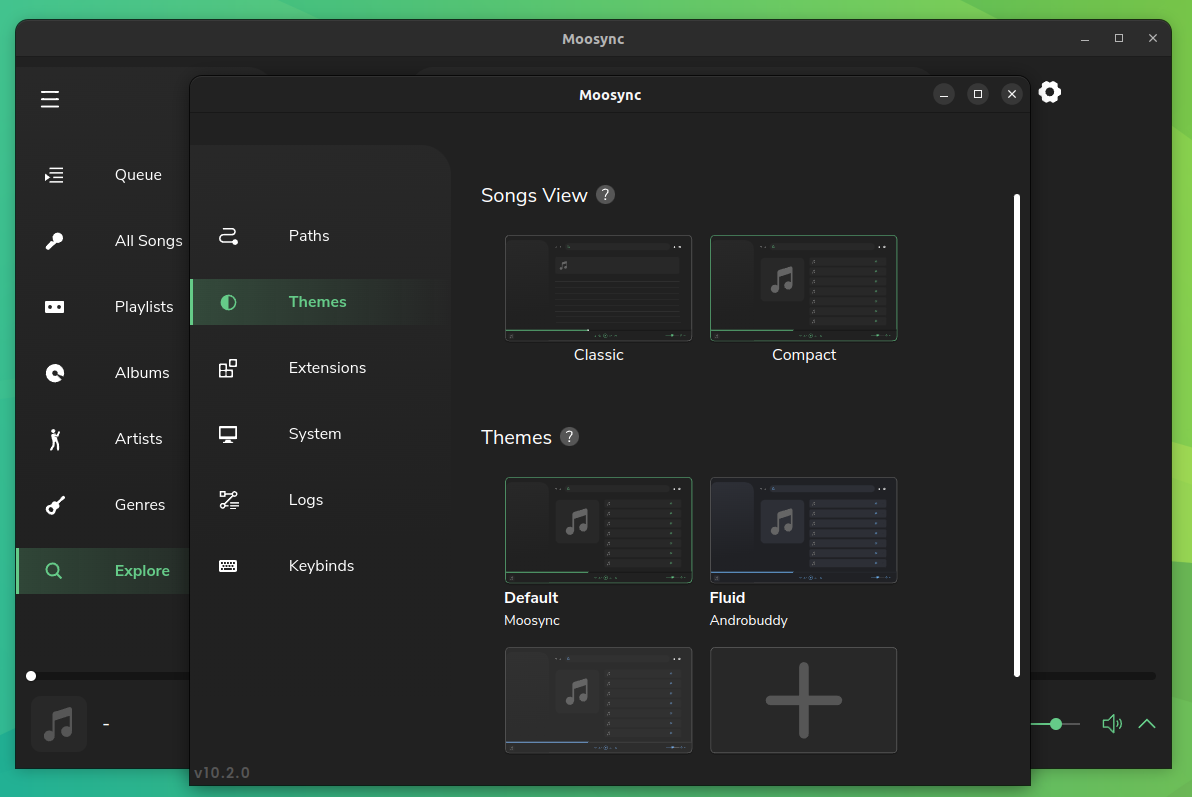The width and height of the screenshot is (1192, 797).
Task: Open the Queue view from the sidebar
Action: click(x=54, y=174)
